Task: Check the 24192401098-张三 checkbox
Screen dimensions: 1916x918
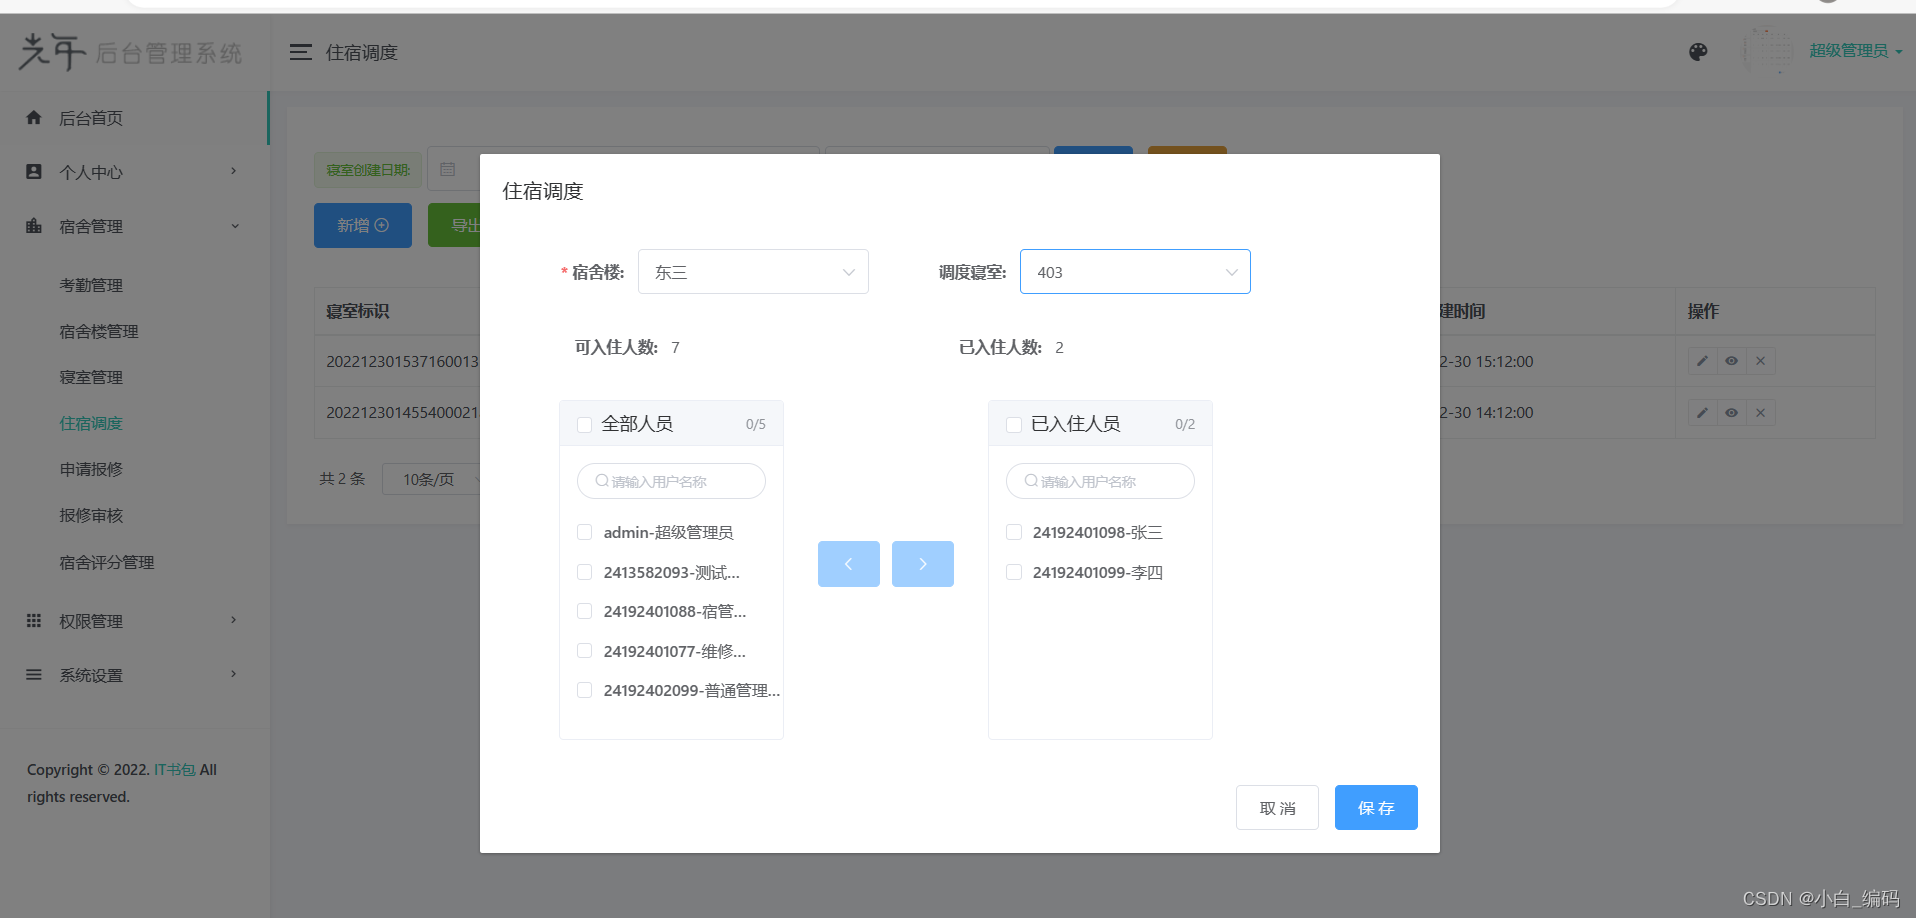Action: [1013, 532]
